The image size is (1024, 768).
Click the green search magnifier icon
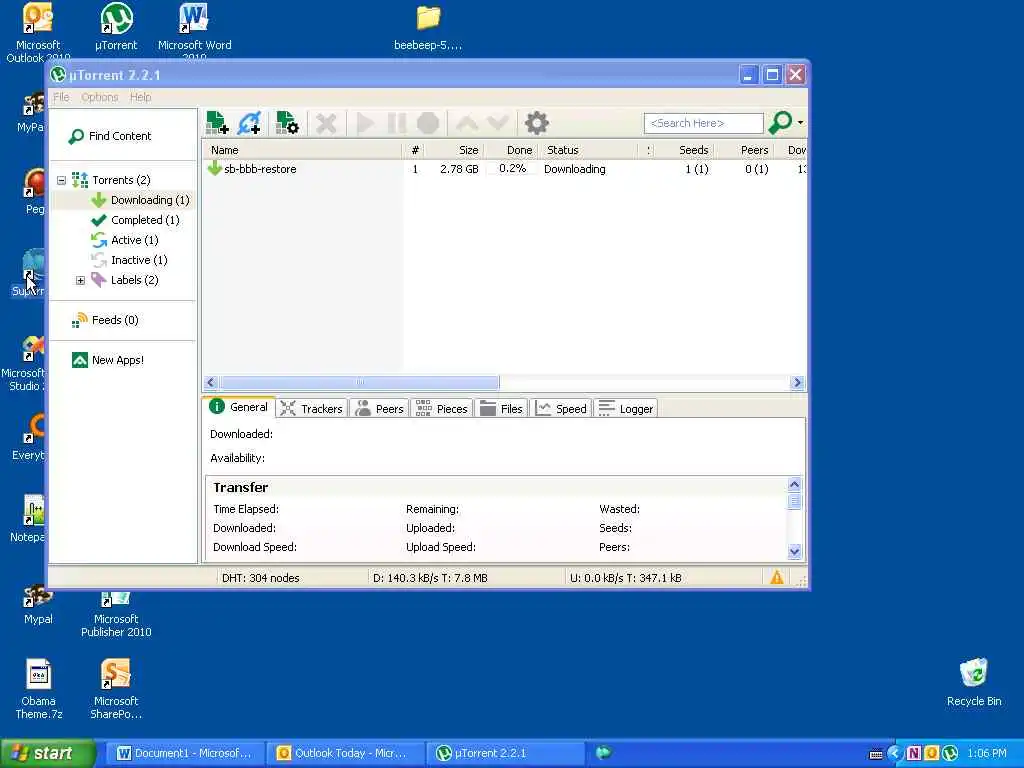click(780, 122)
